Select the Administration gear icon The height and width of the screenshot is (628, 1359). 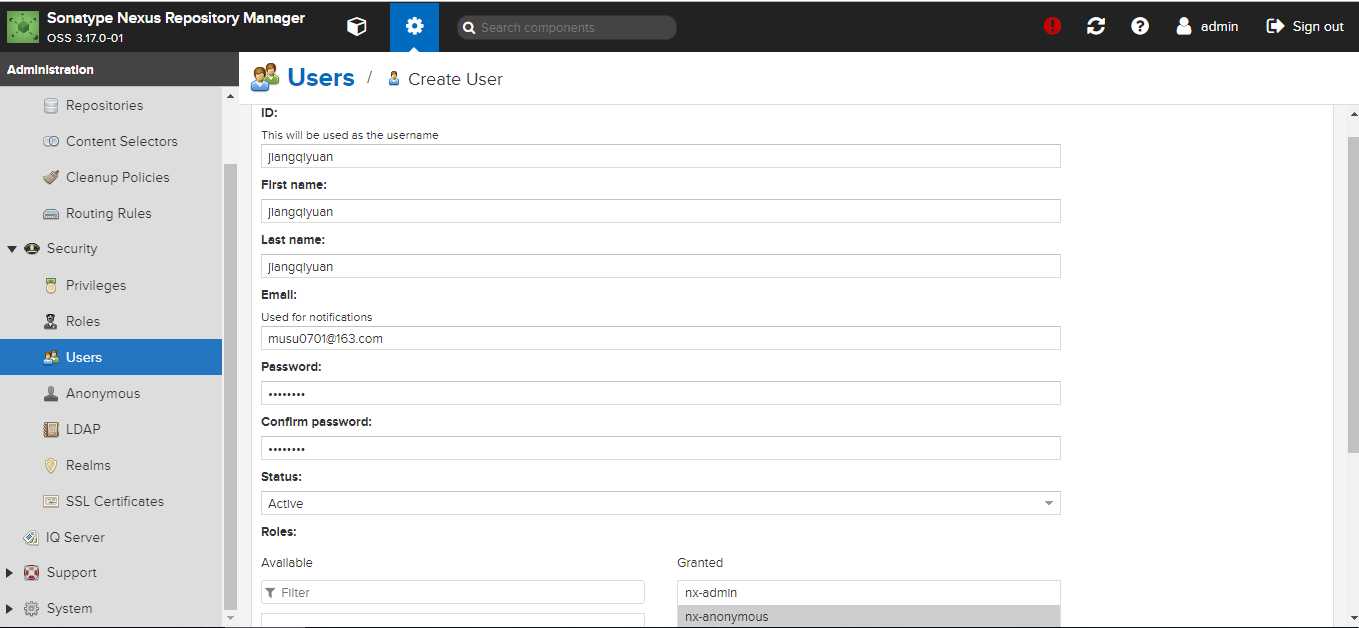414,27
